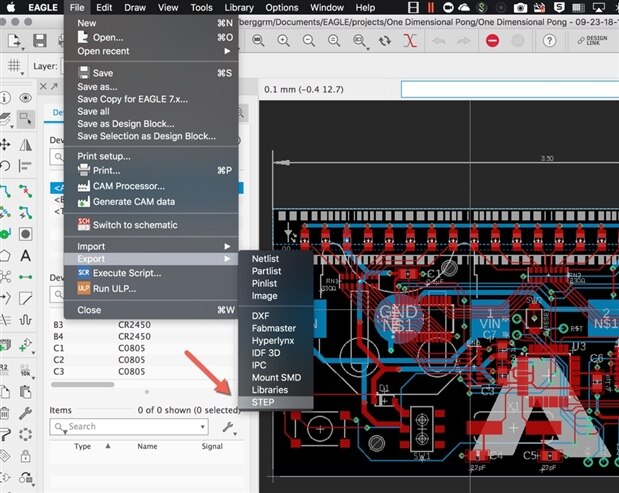
Task: Select the Group selection tool
Action: [x=26, y=118]
